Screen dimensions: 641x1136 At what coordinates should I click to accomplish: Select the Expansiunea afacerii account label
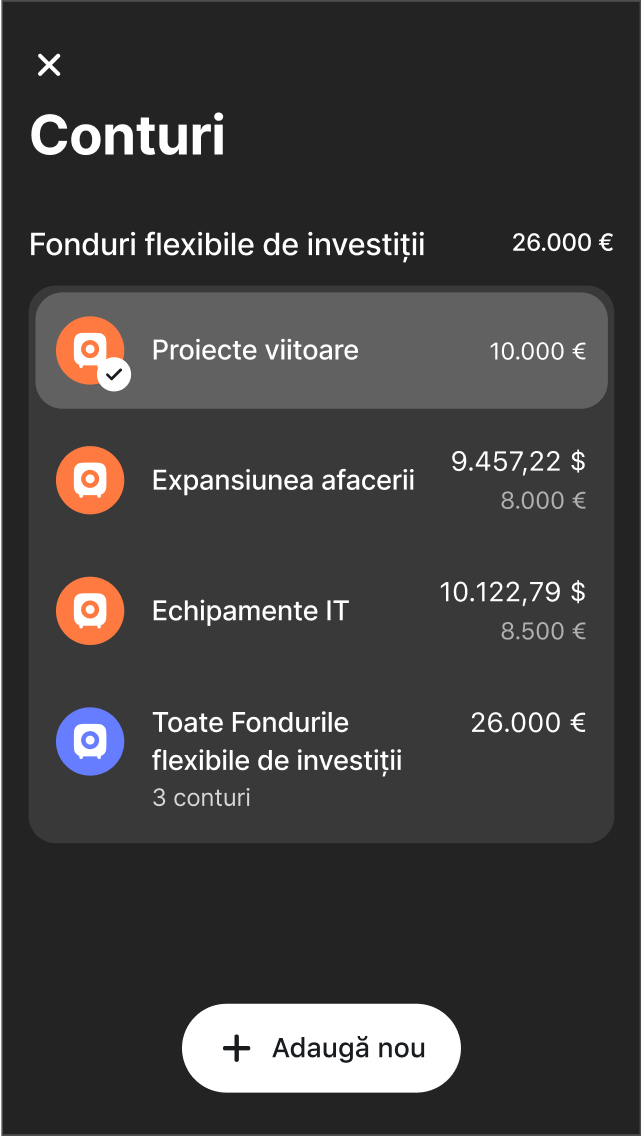click(283, 480)
